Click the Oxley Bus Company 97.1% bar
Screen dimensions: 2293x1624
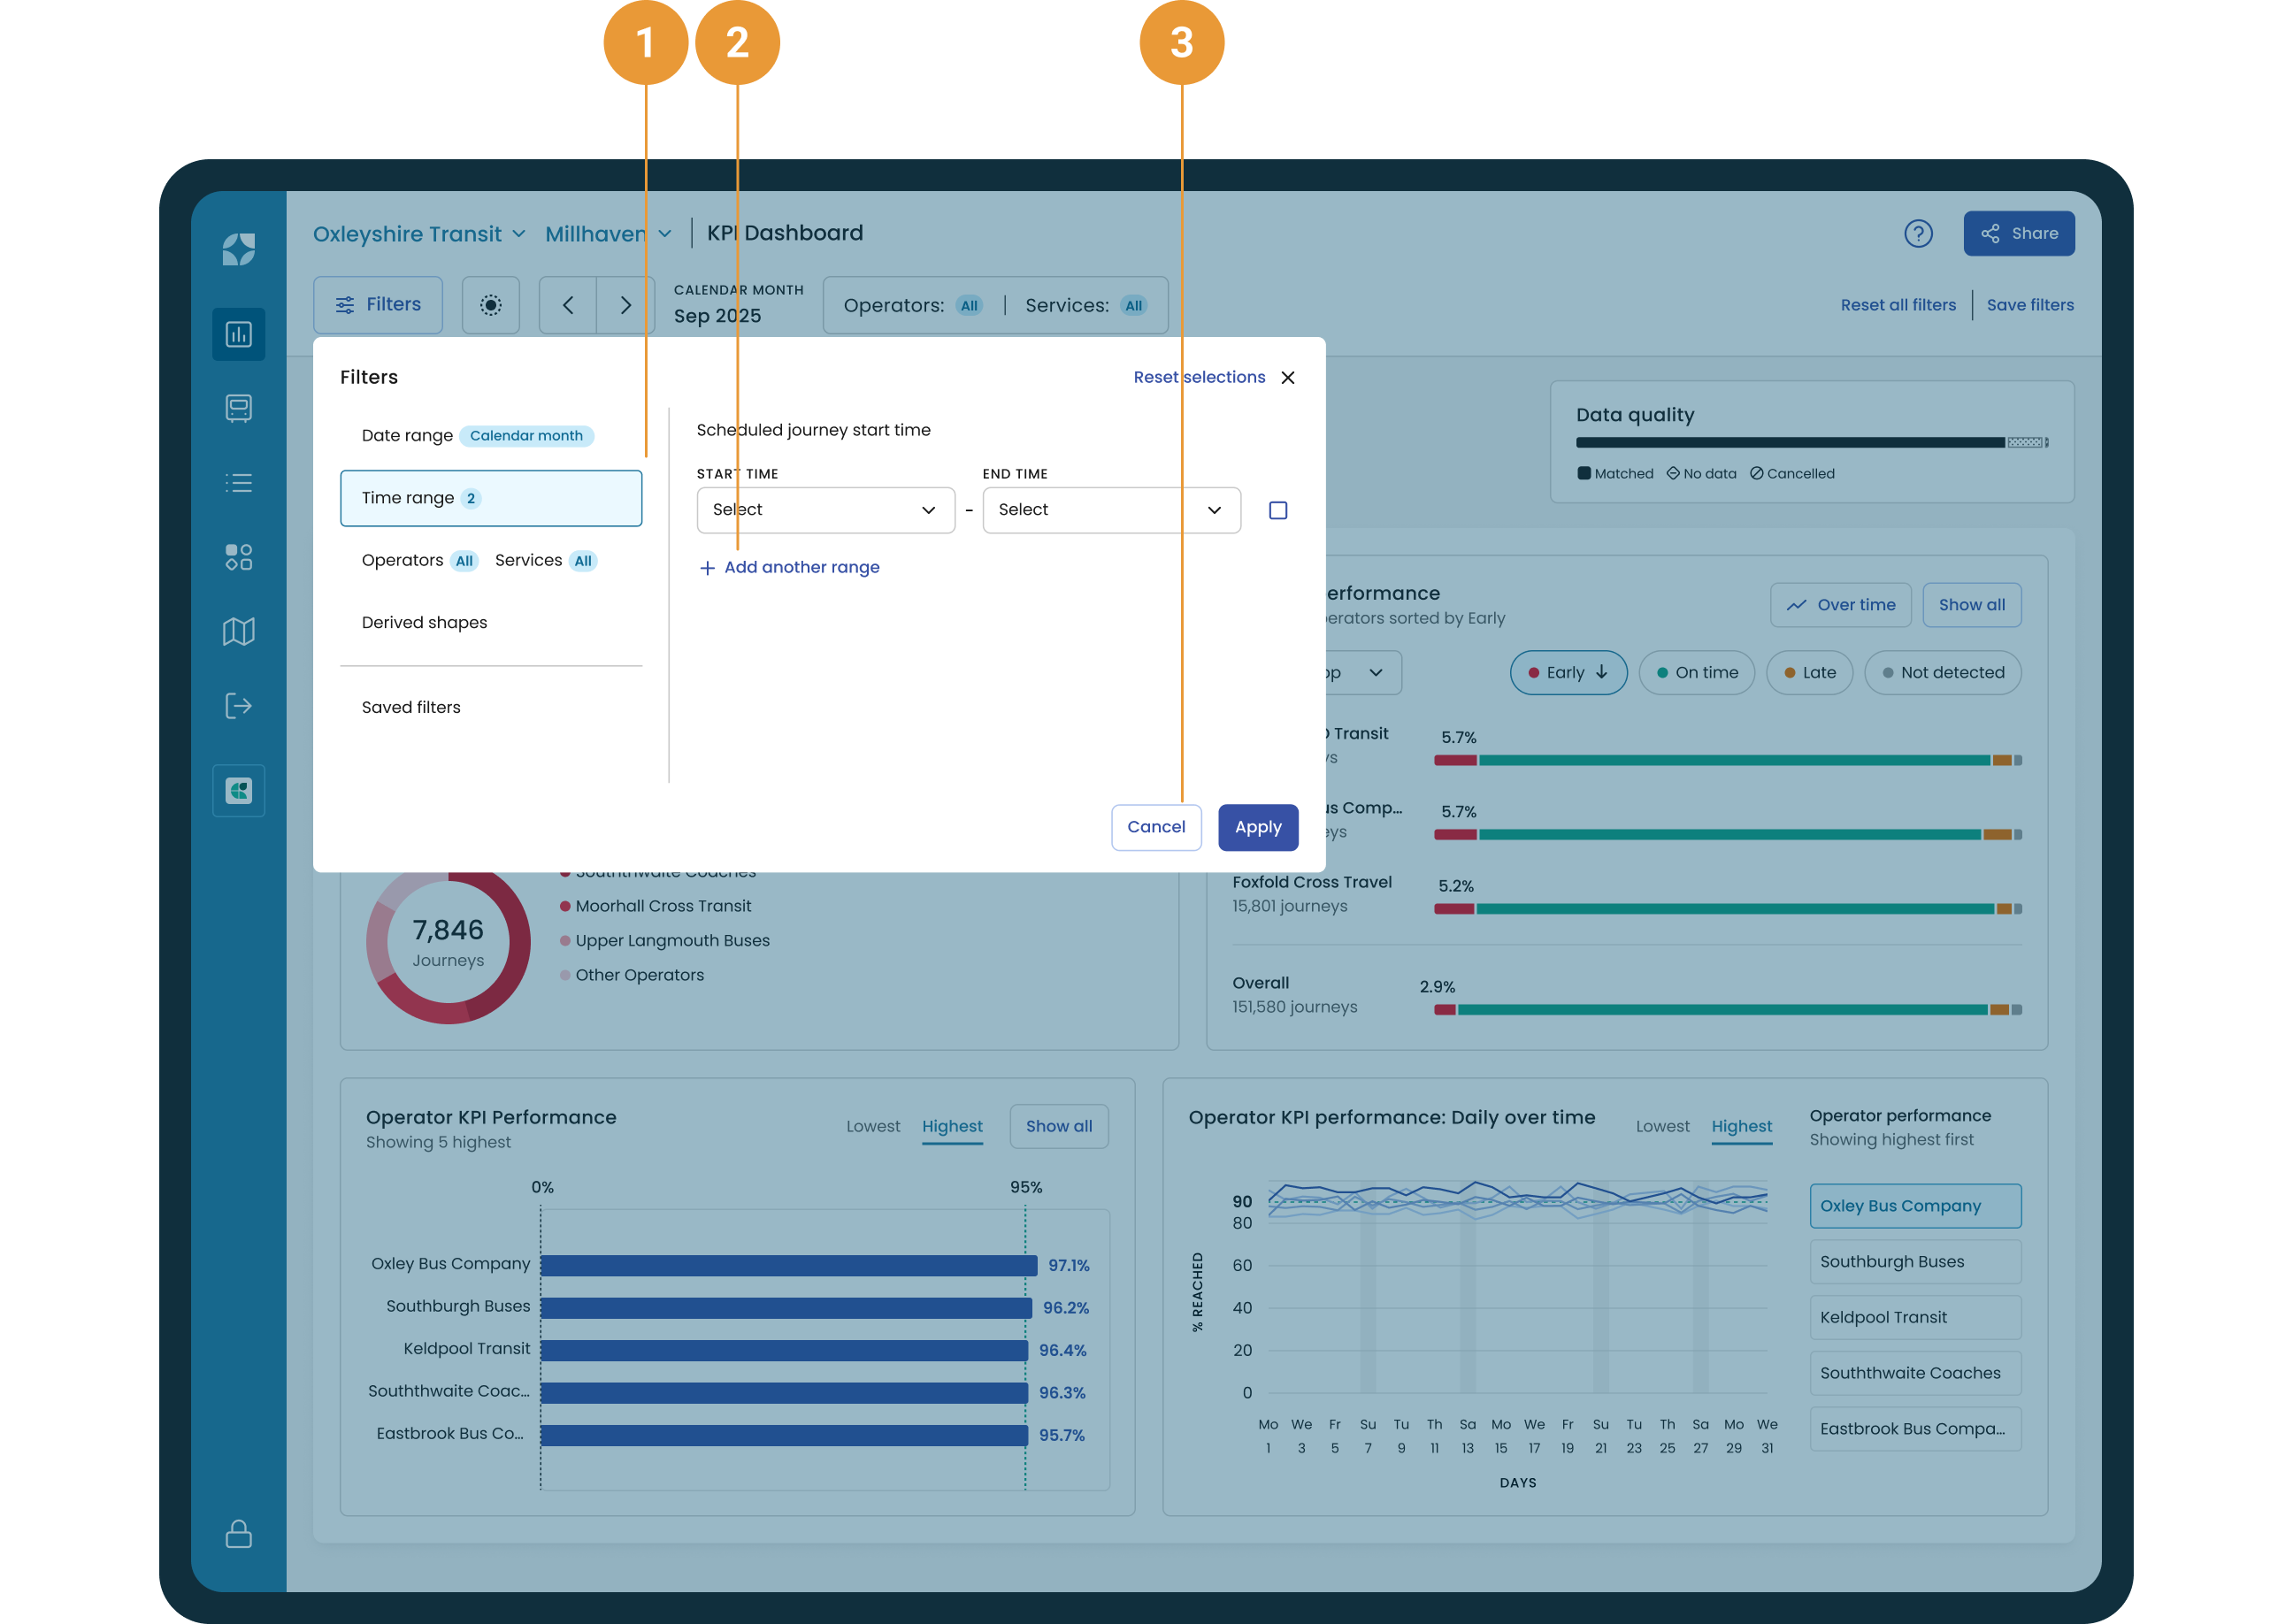coord(789,1266)
